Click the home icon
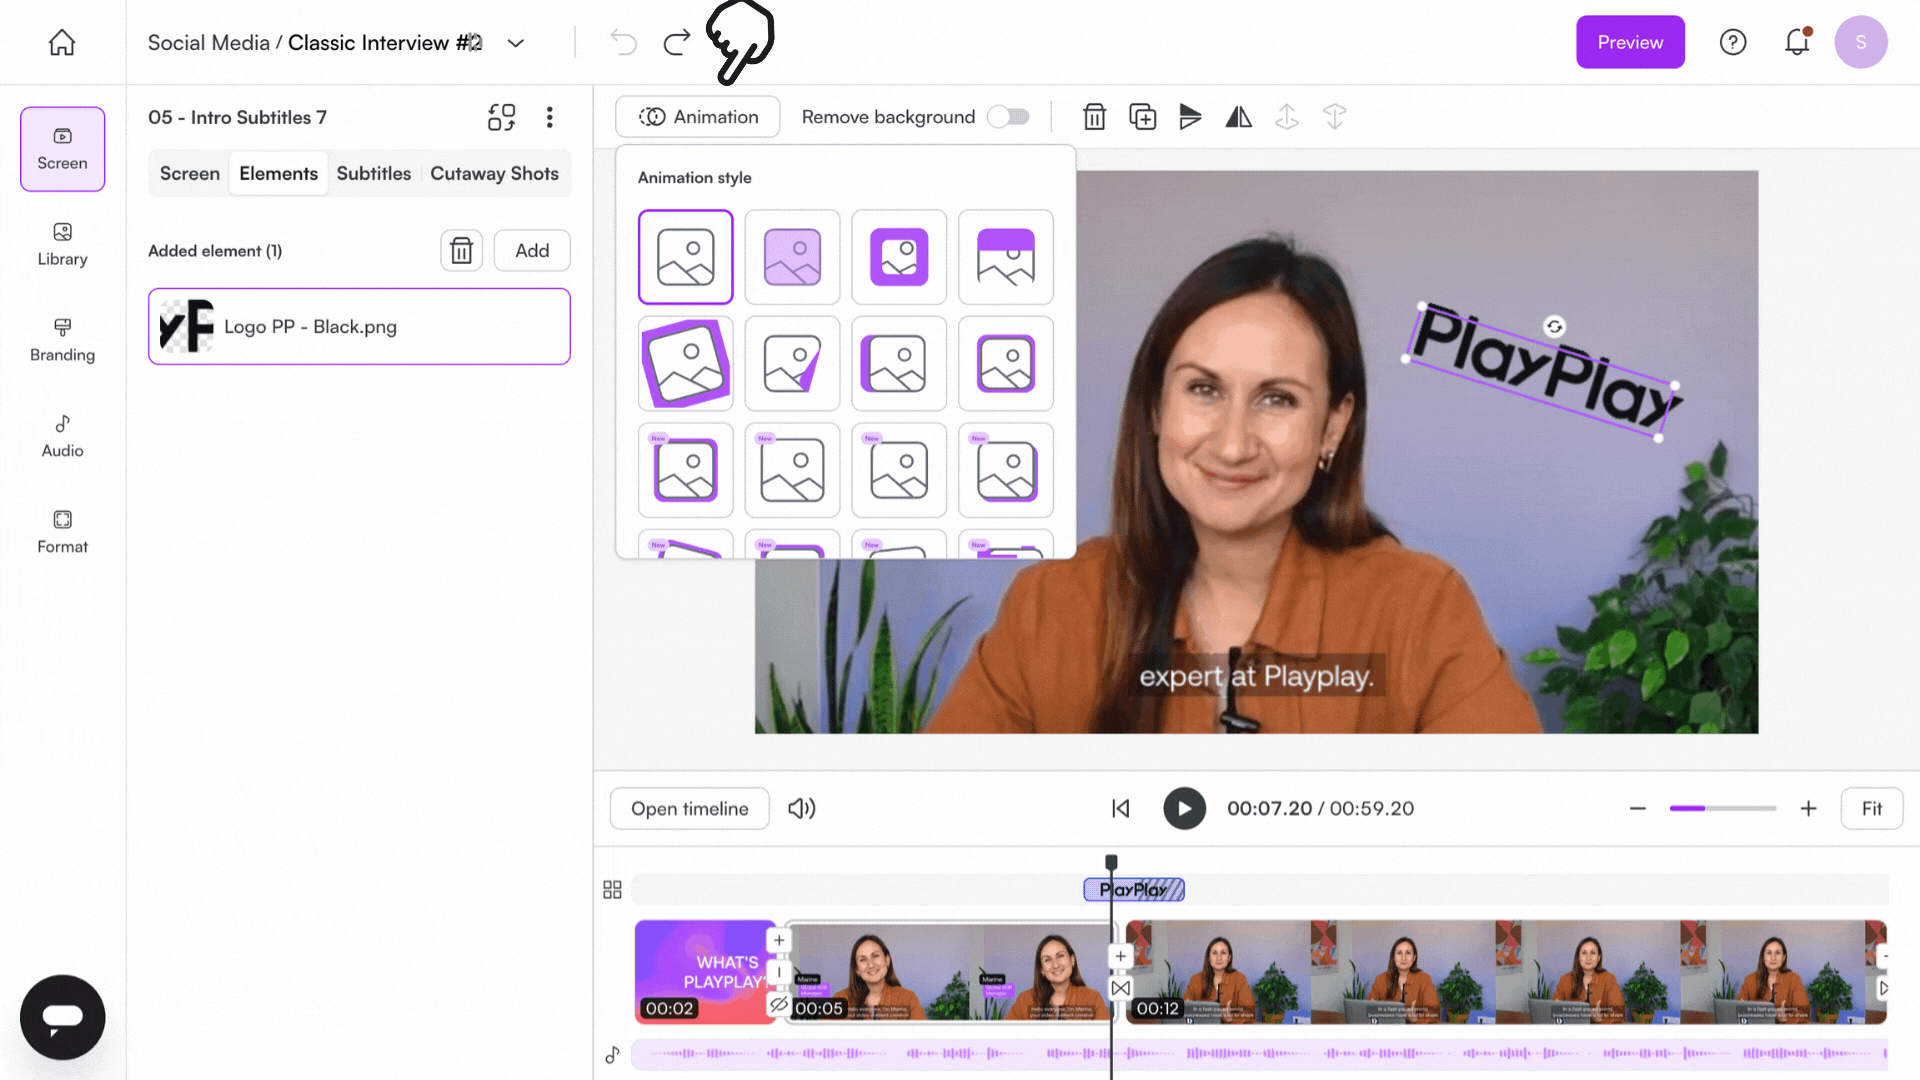 pos(62,42)
